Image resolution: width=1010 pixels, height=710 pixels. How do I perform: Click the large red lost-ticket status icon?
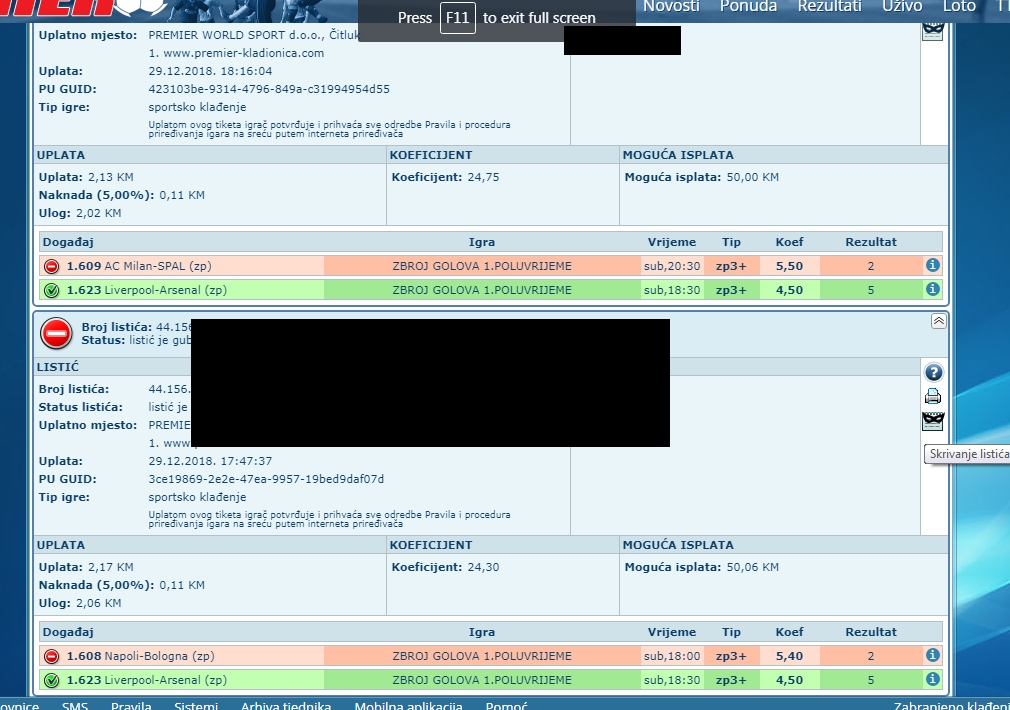click(x=56, y=334)
